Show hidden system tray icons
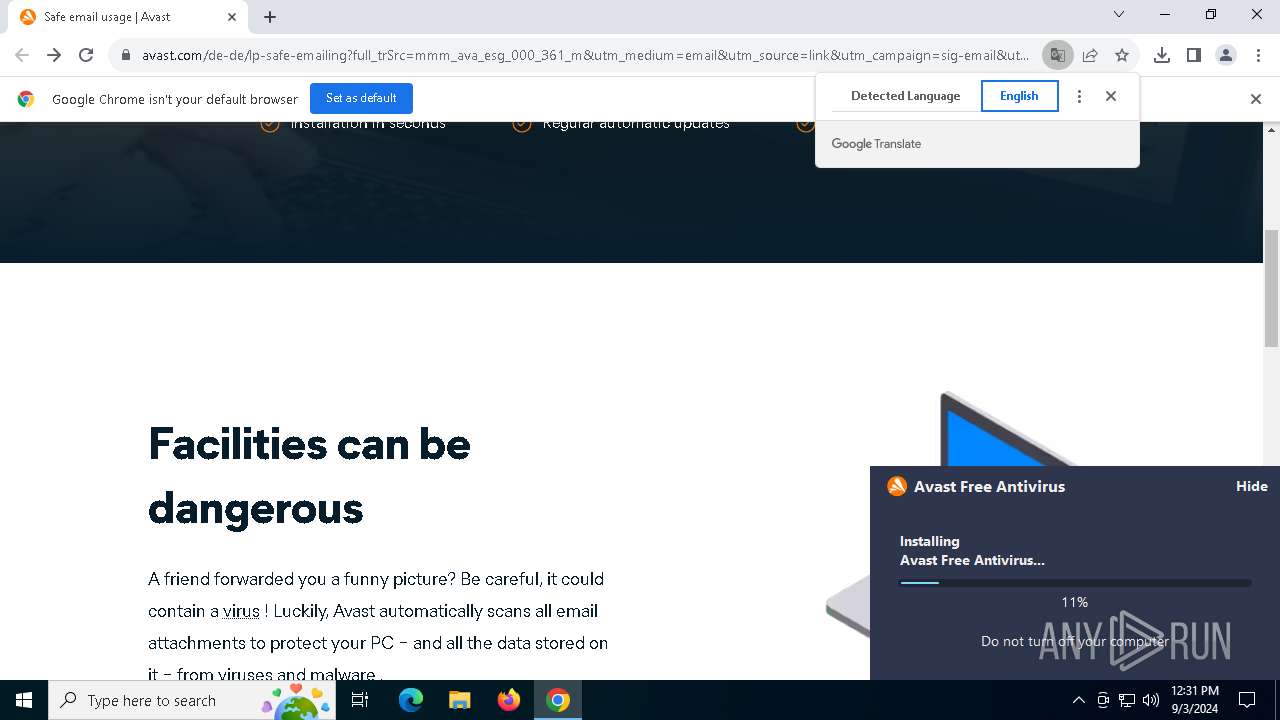The height and width of the screenshot is (720, 1280). 1078,700
